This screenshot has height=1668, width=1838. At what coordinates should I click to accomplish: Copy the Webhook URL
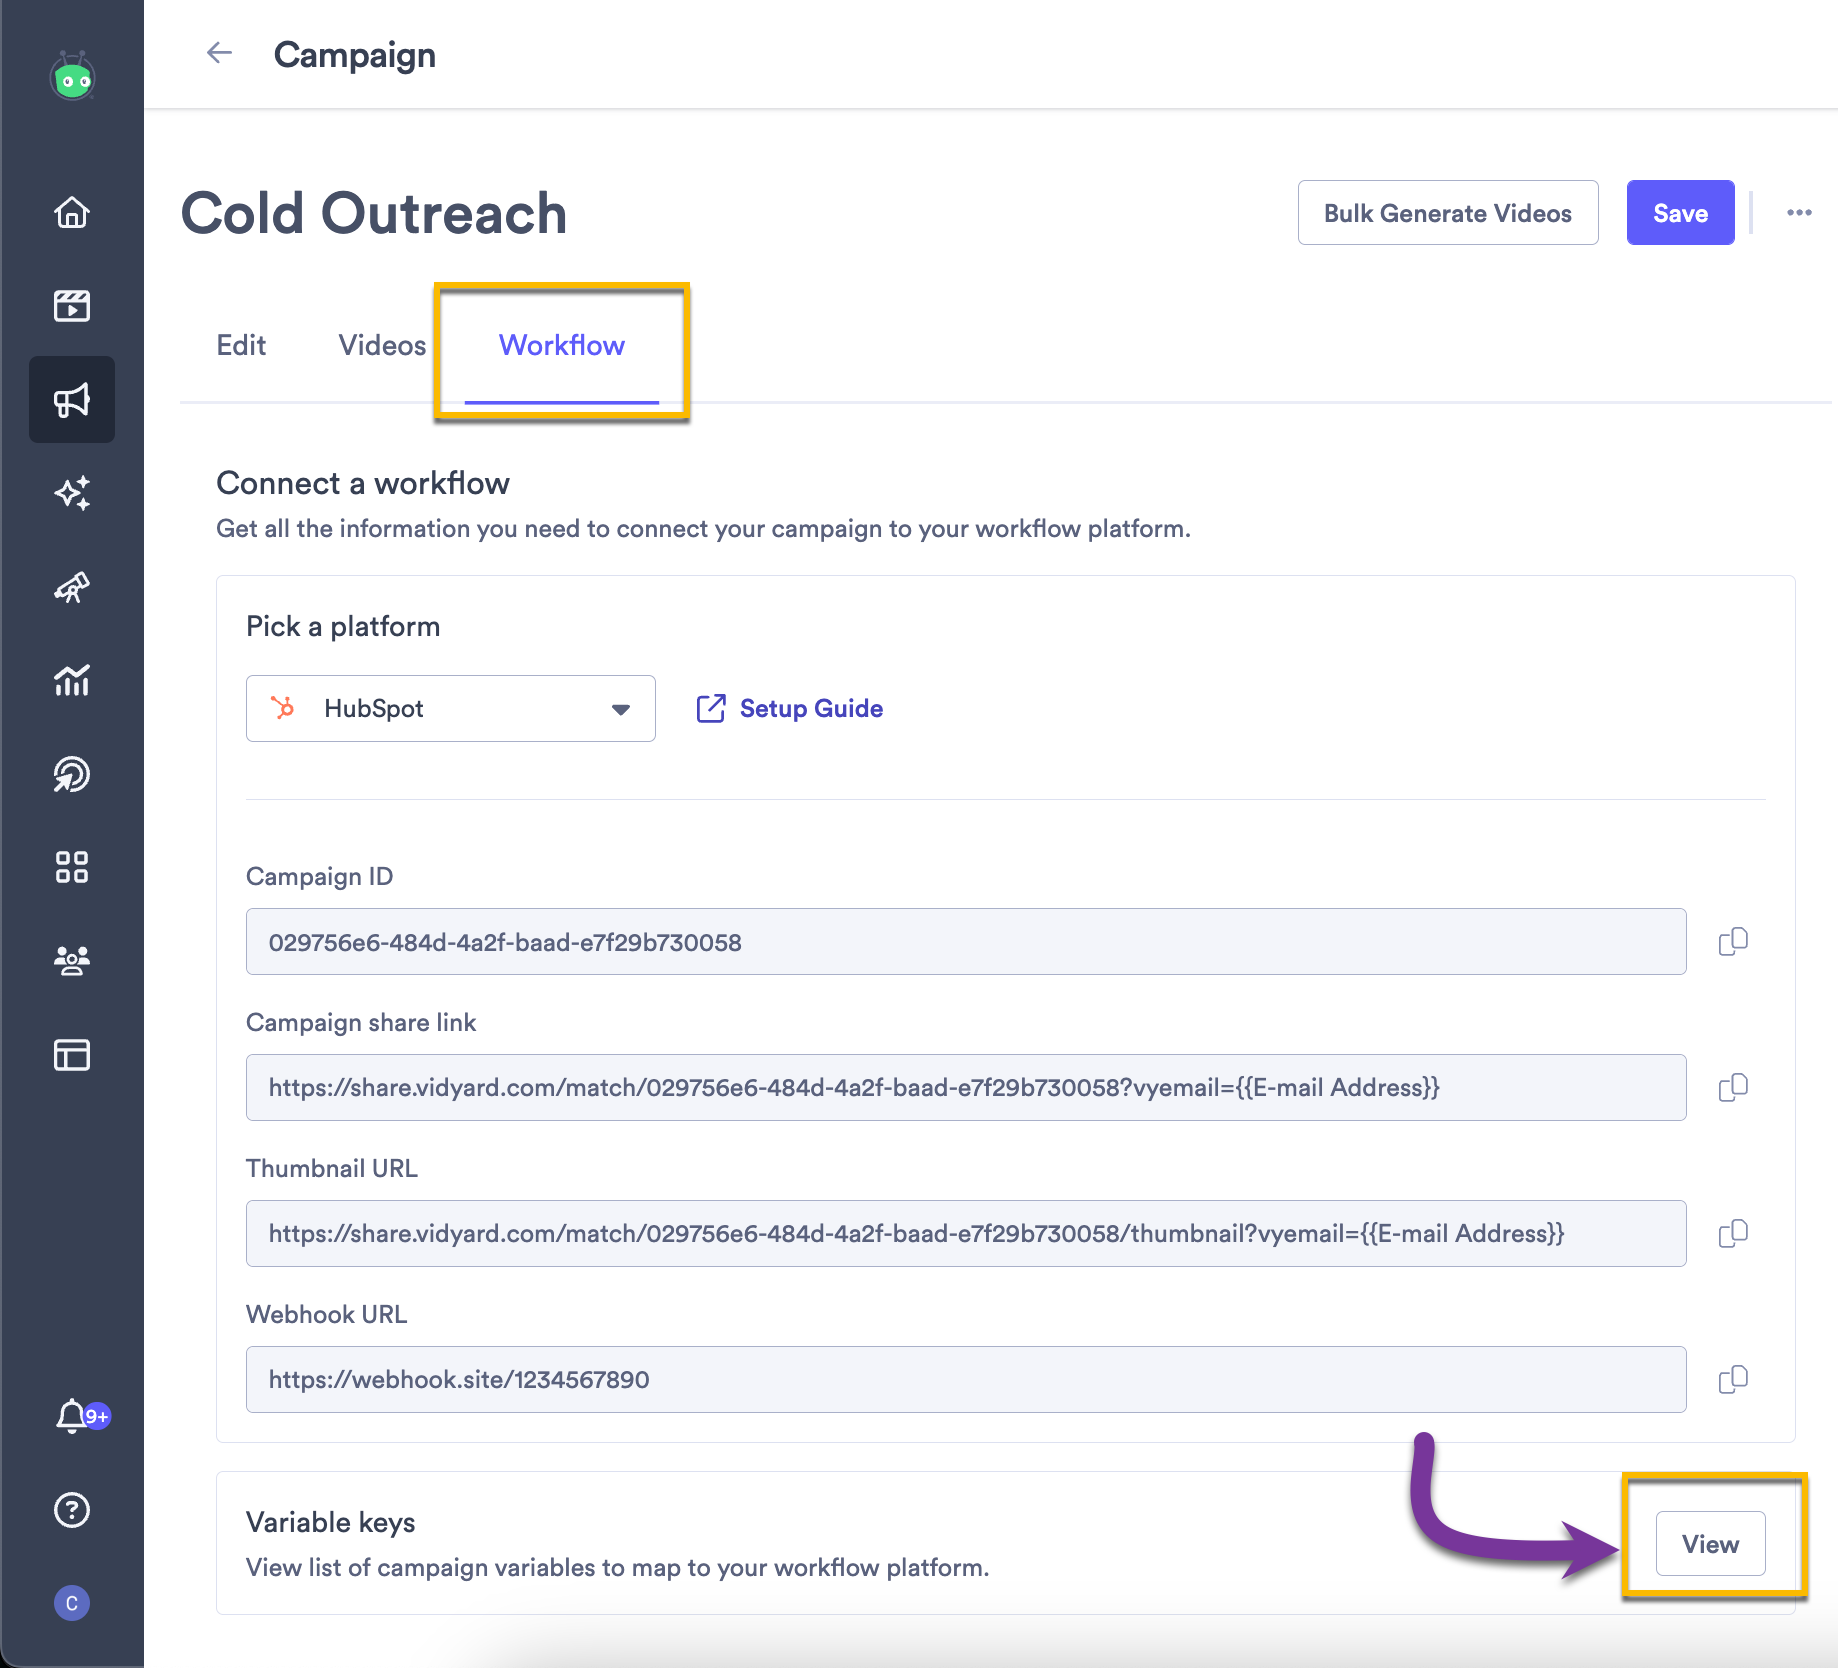[x=1733, y=1379]
